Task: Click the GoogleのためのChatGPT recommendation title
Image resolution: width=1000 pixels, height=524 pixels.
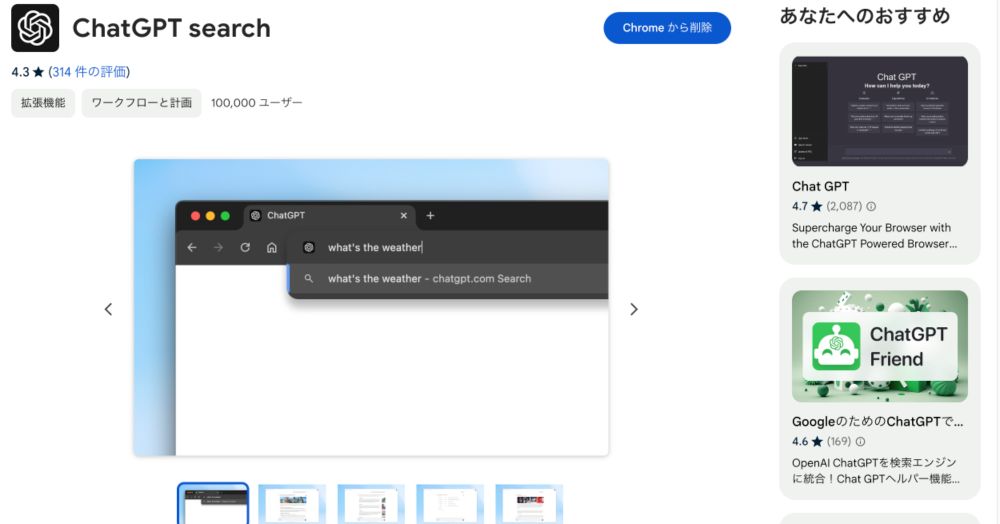Action: click(878, 421)
